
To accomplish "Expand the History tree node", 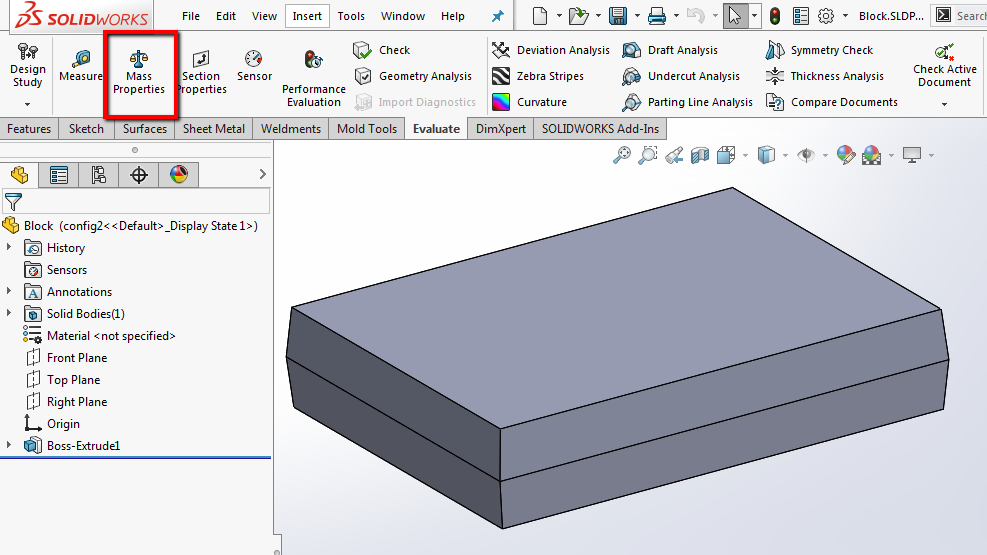I will (x=9, y=247).
